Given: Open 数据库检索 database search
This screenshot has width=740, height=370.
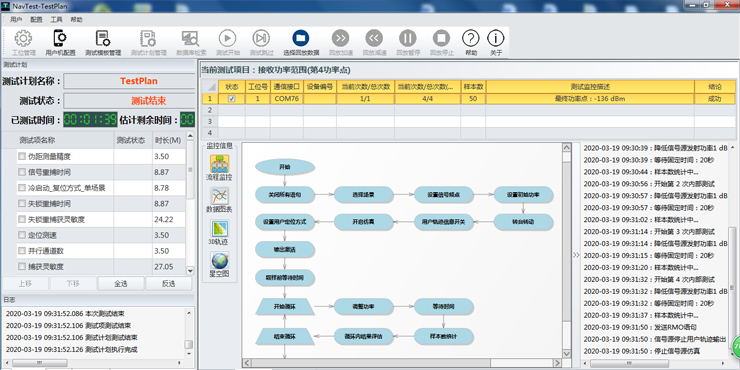Looking at the screenshot, I should (191, 43).
